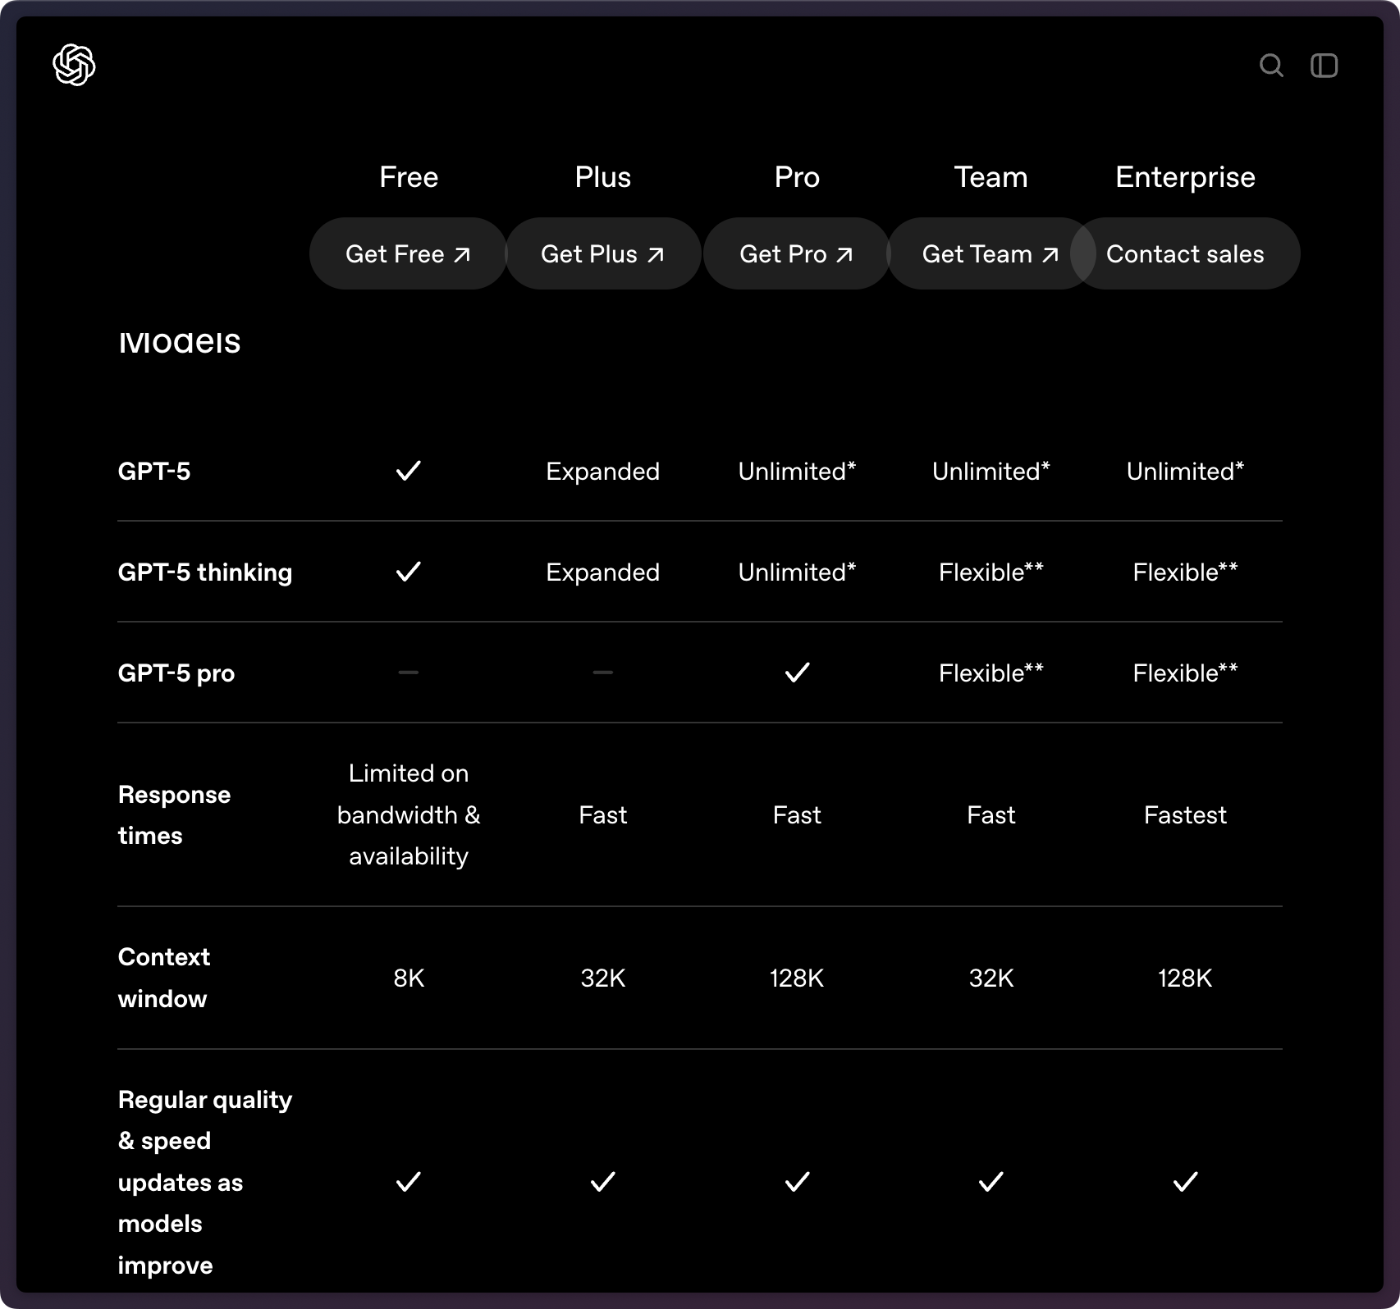Click Fast under the Pro column

click(797, 815)
